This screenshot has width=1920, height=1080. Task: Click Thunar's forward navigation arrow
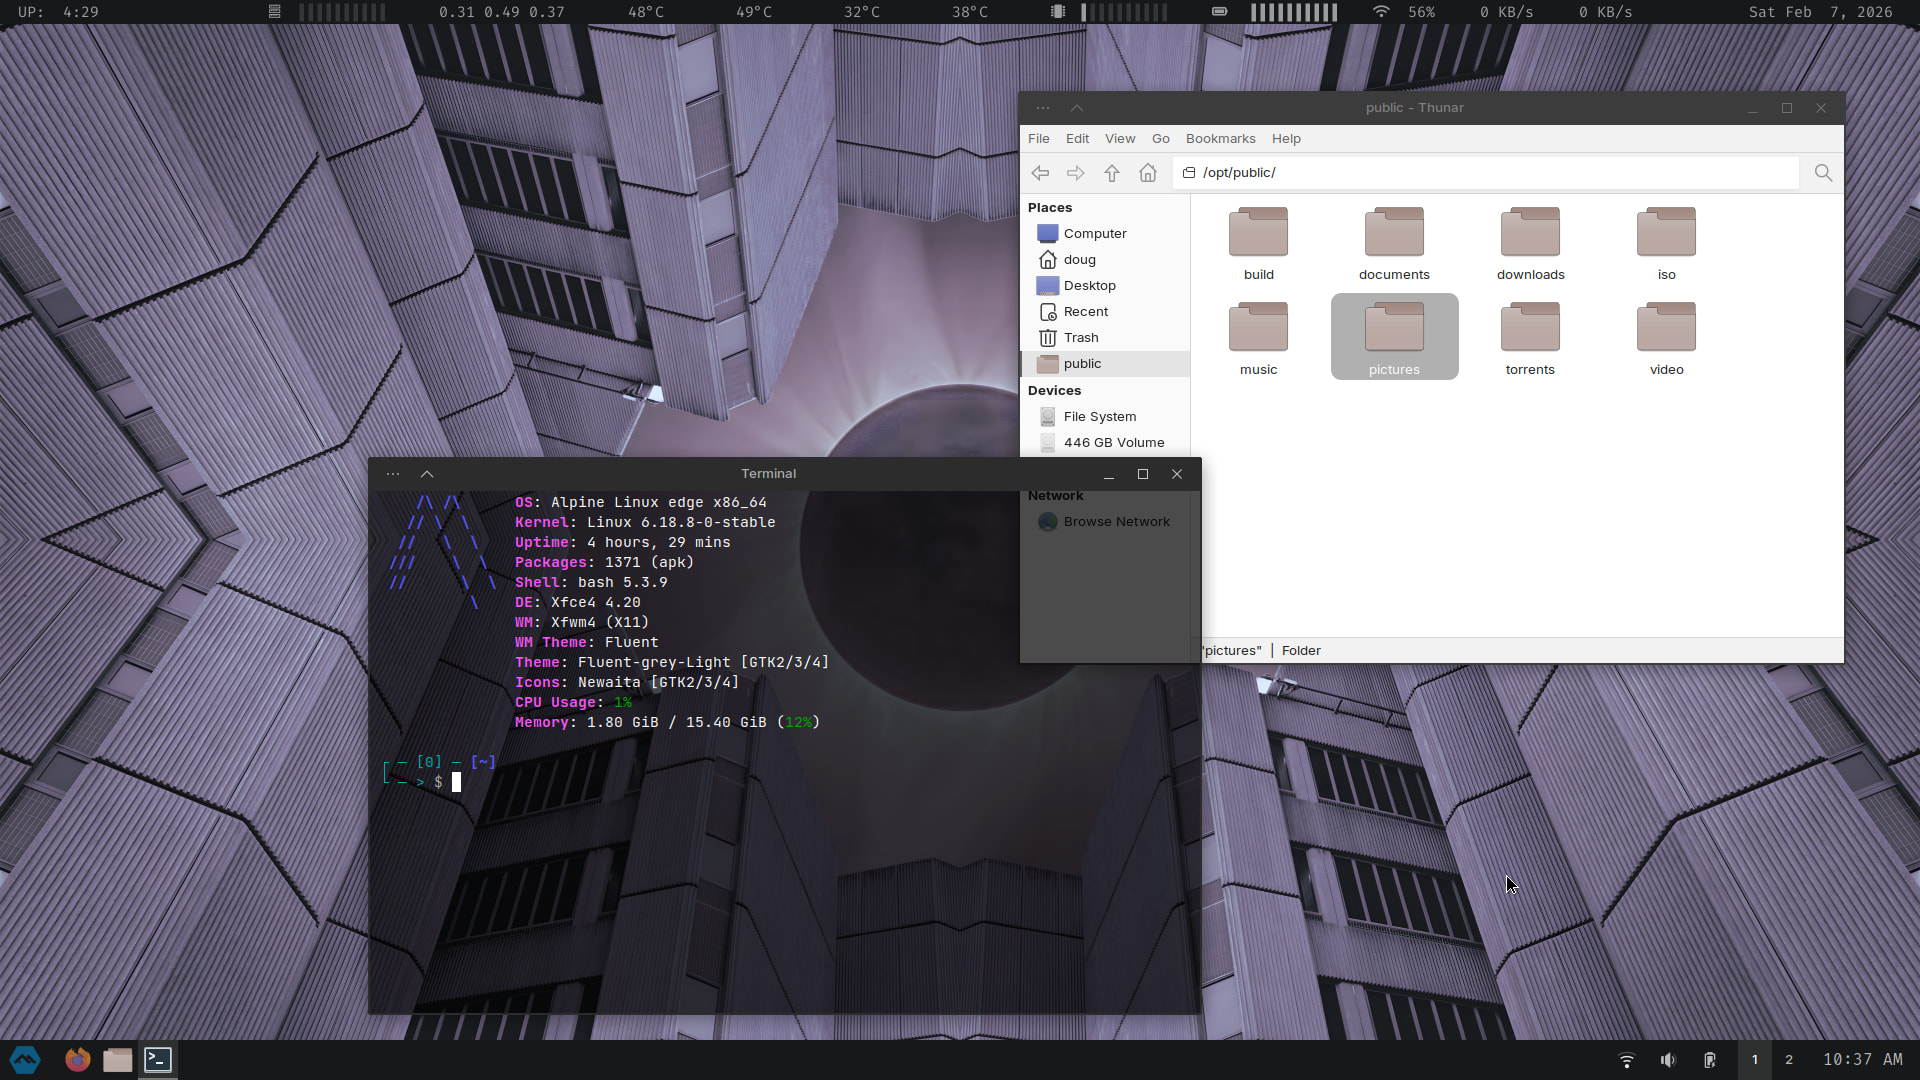tap(1076, 173)
